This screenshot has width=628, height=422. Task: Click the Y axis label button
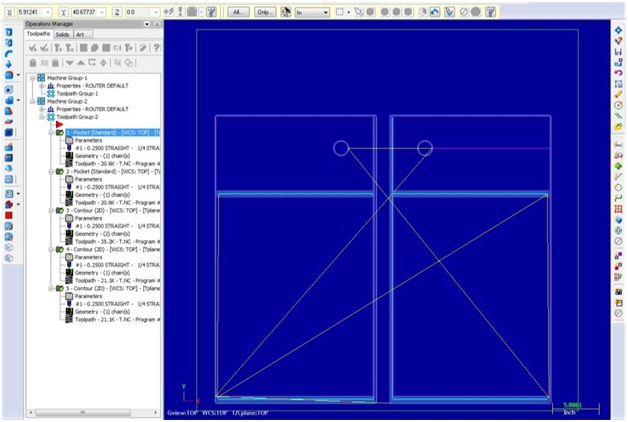[63, 12]
